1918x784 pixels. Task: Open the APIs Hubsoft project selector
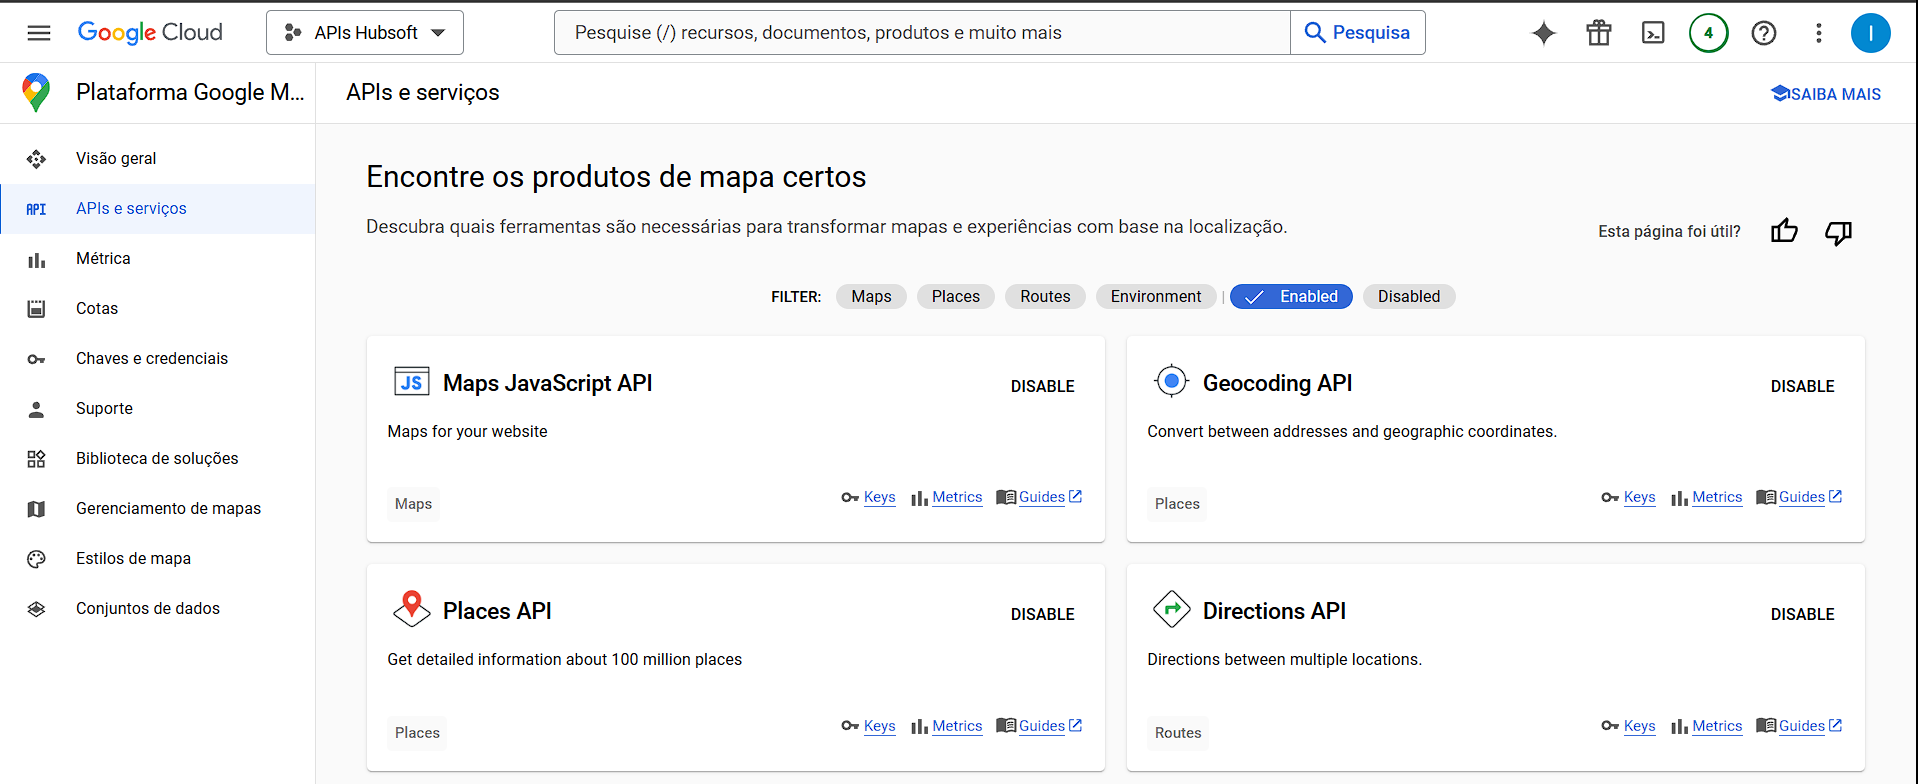pos(365,33)
